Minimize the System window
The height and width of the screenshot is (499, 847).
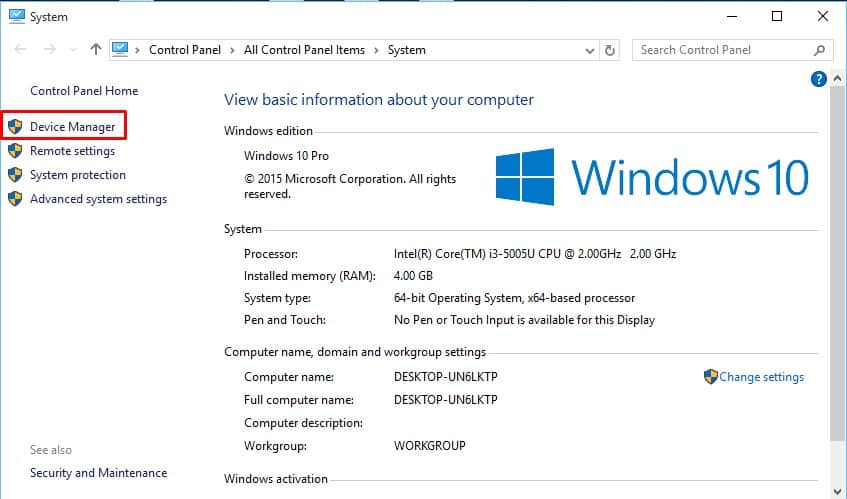pos(732,16)
